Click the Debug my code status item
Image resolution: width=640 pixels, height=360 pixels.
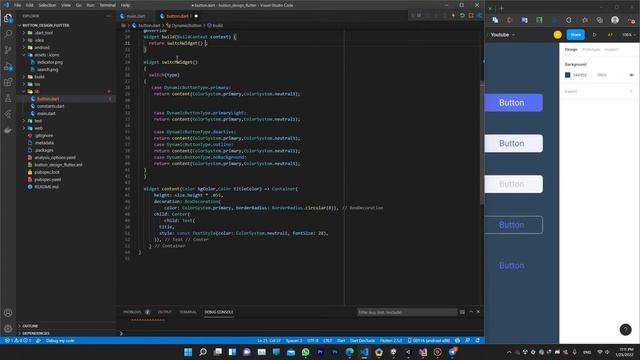point(60,340)
